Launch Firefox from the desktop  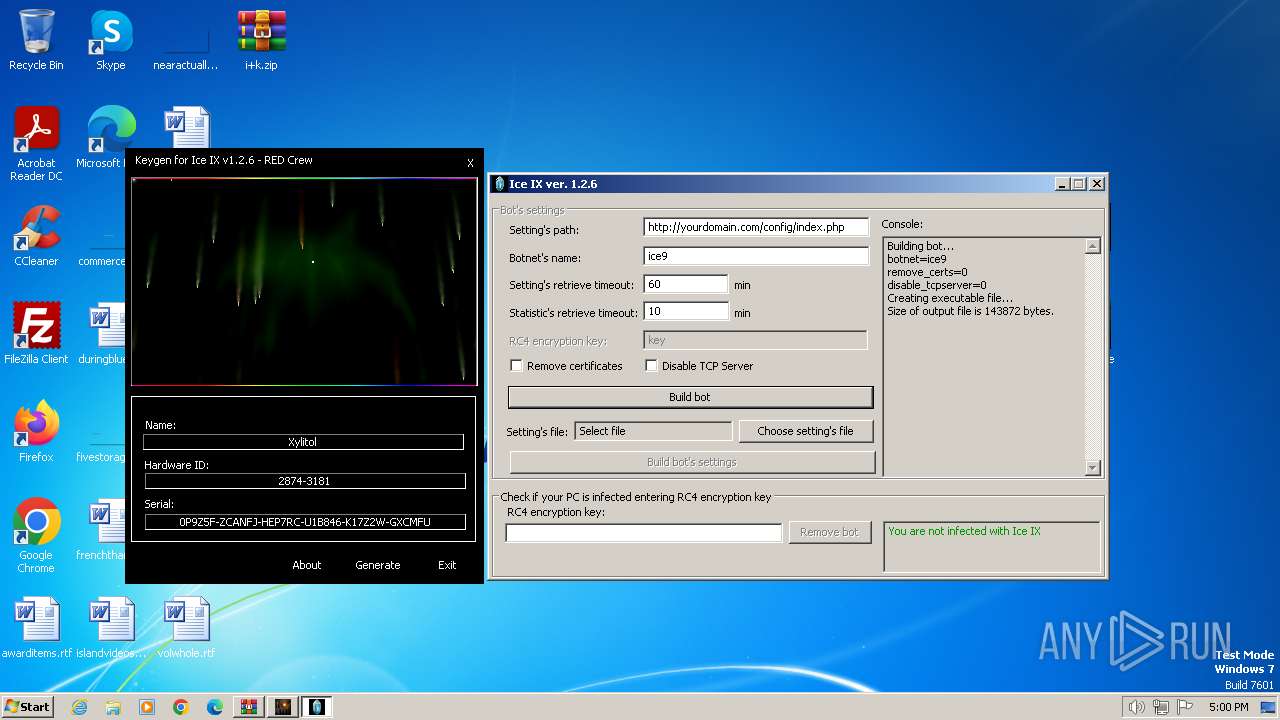[36, 433]
